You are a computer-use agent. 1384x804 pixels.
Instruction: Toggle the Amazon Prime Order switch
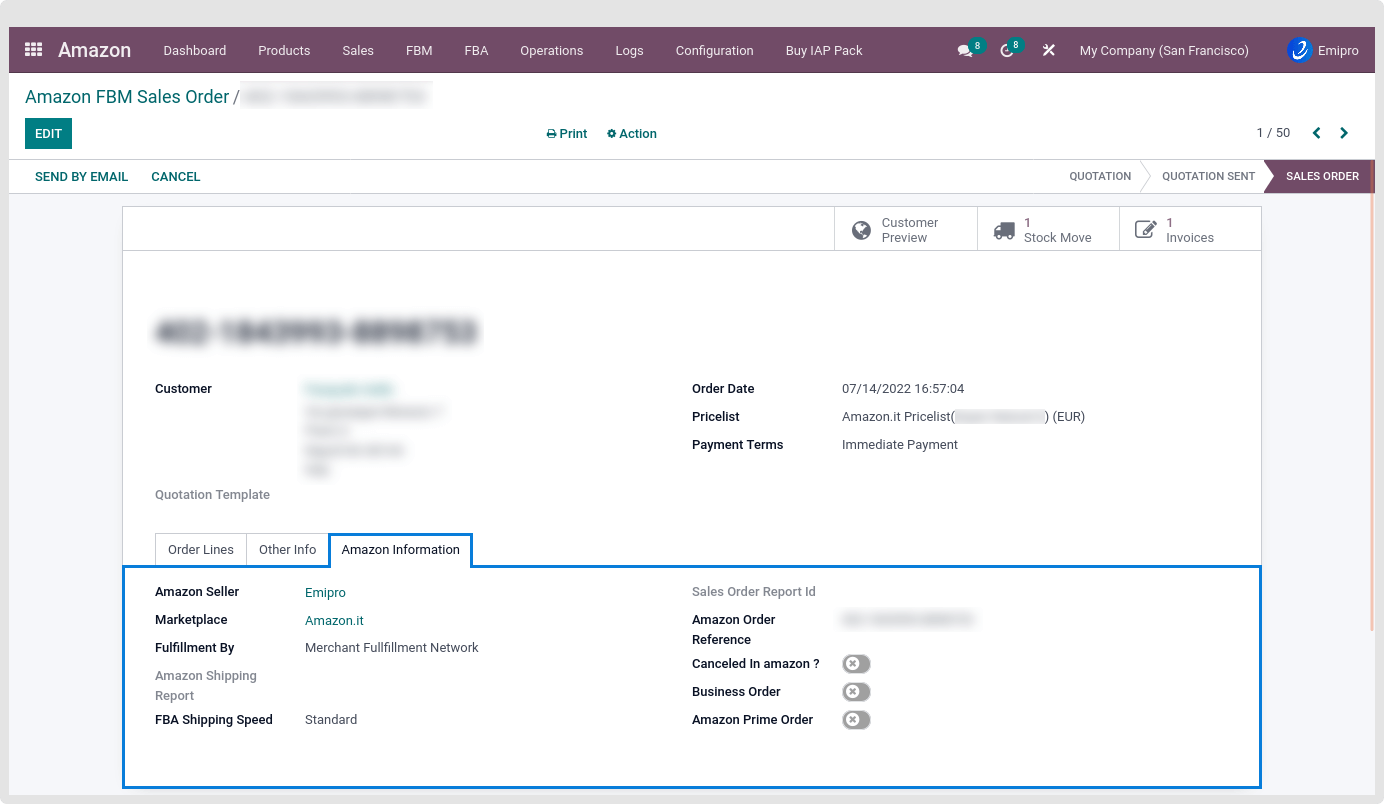pyautogui.click(x=856, y=720)
